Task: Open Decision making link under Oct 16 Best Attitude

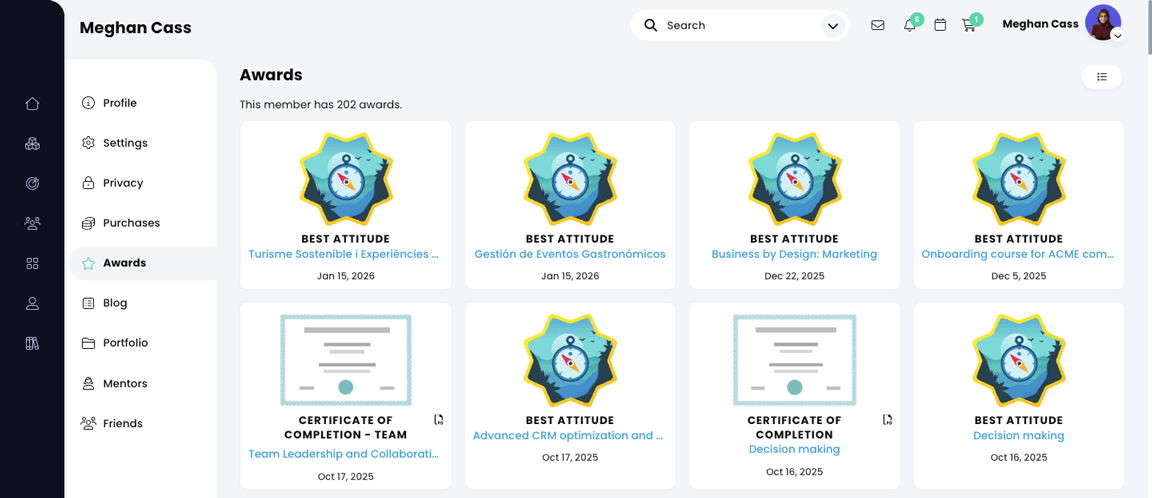Action: pyautogui.click(x=1018, y=436)
